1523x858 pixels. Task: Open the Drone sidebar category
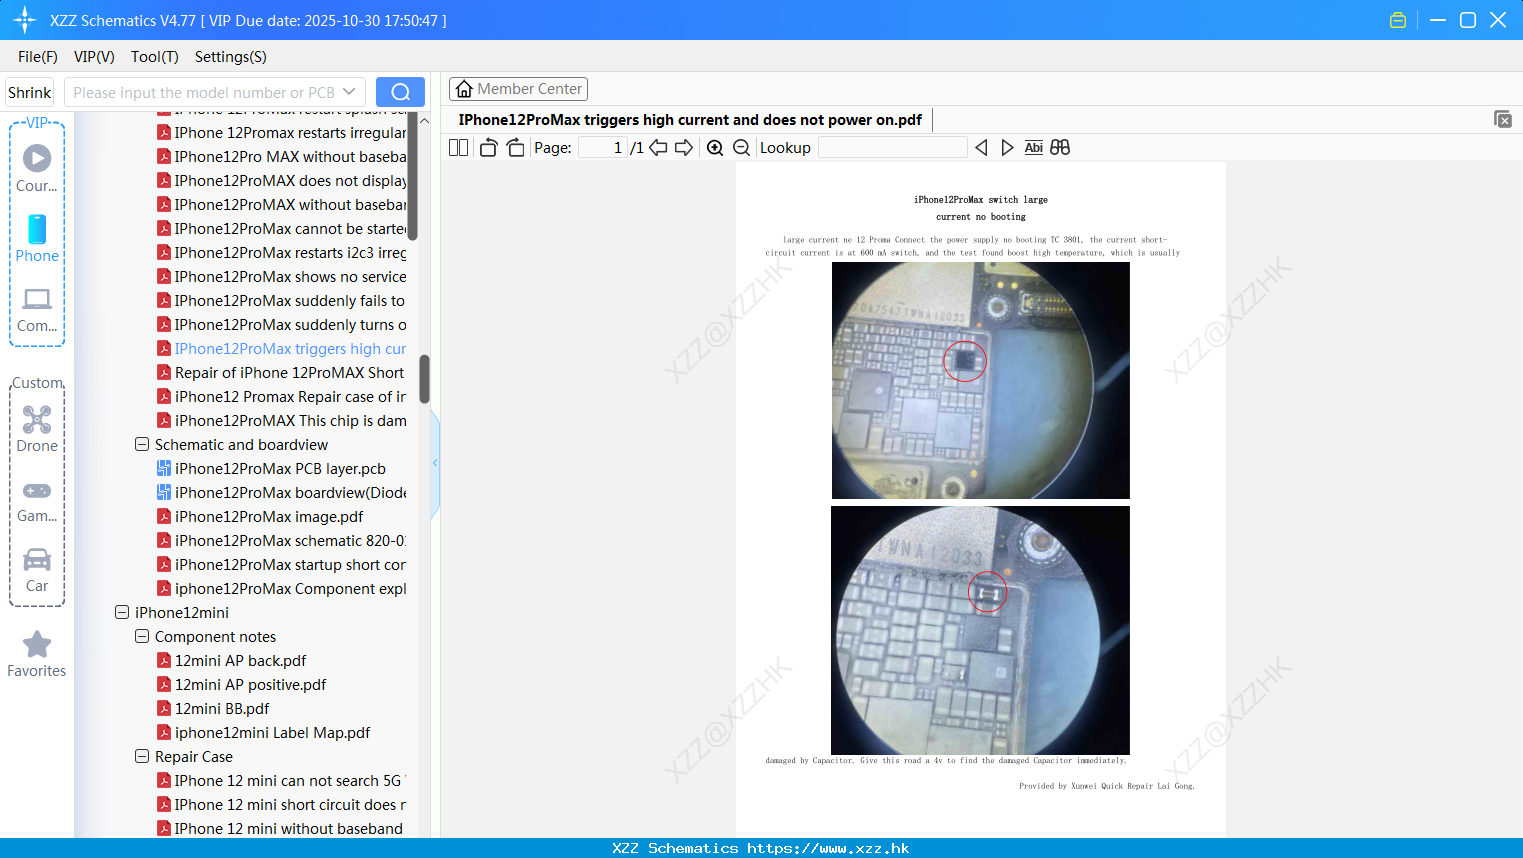pyautogui.click(x=37, y=428)
